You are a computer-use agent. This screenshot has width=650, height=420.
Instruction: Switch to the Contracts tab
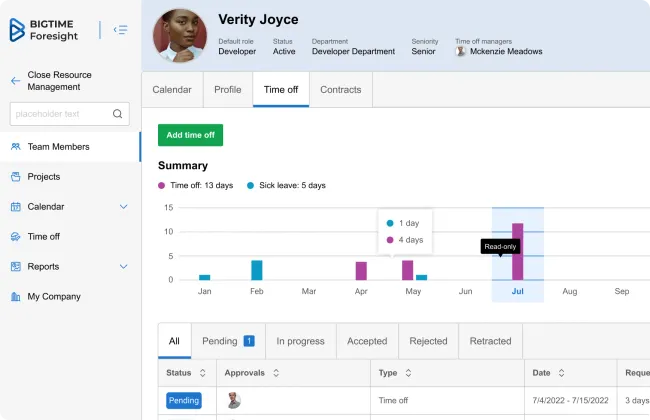coord(340,90)
